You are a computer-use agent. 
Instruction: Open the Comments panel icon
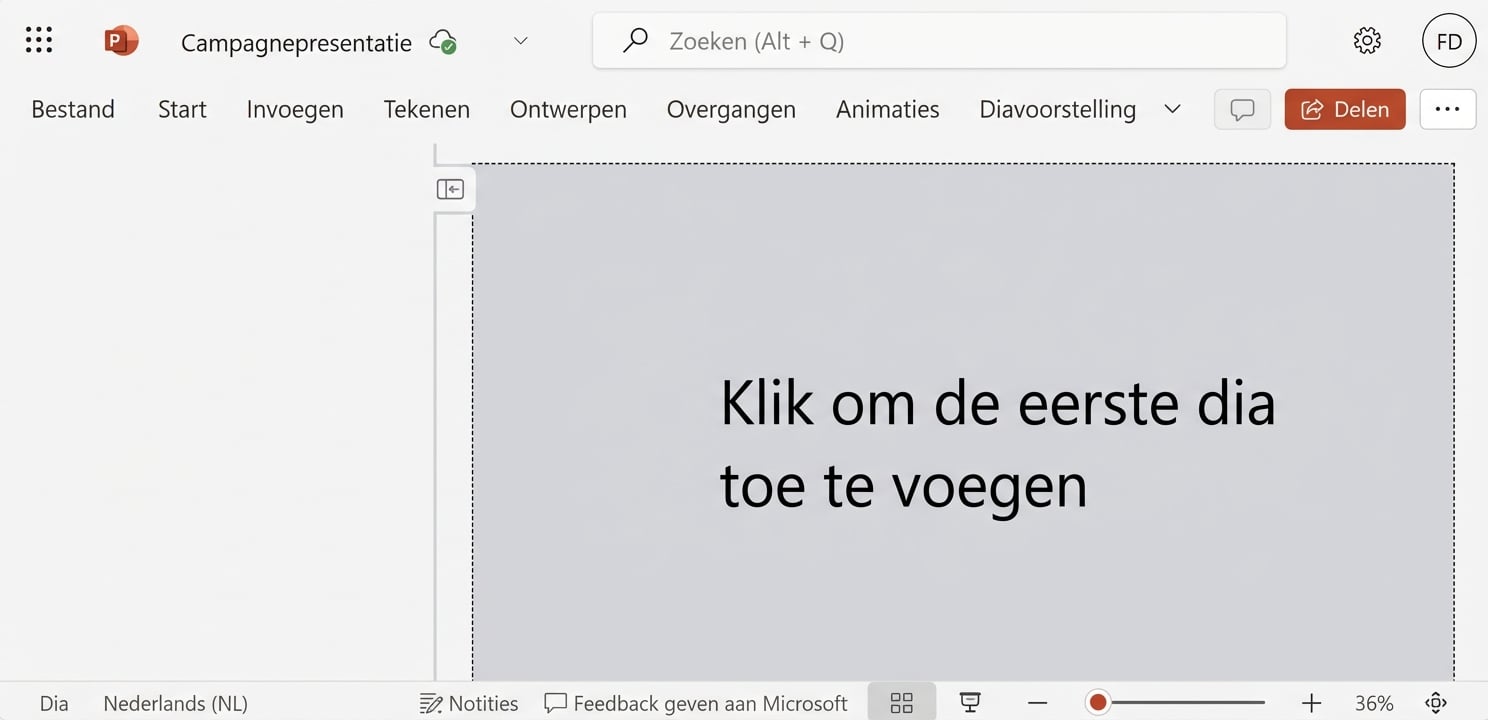click(1242, 109)
